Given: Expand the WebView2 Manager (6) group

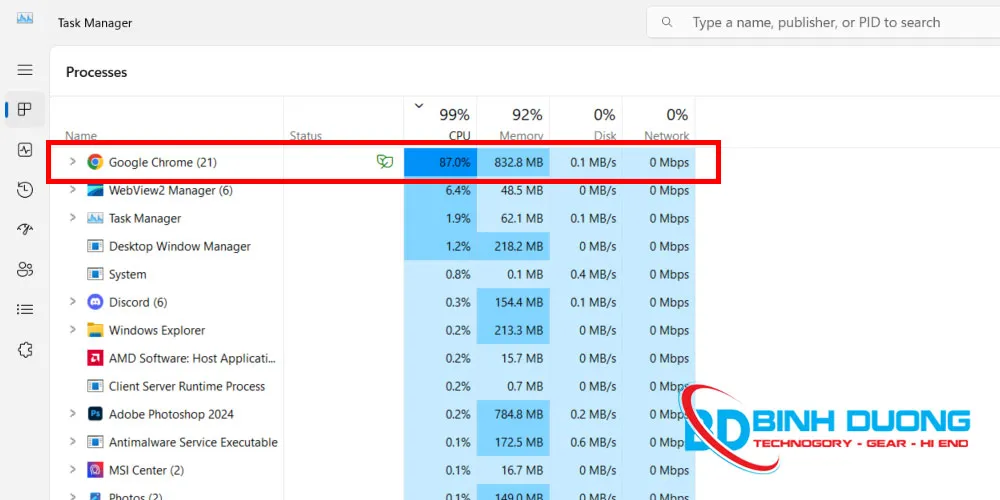Looking at the screenshot, I should [x=73, y=190].
